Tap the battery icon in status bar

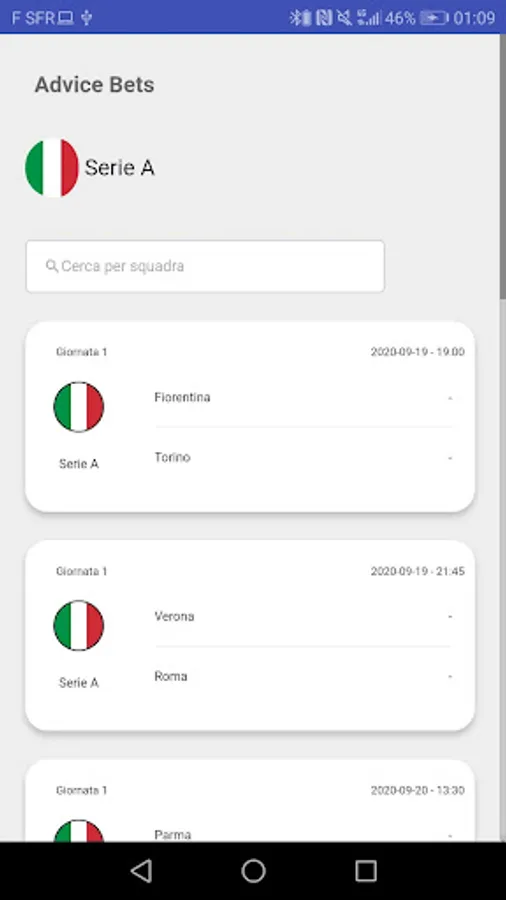(x=434, y=18)
